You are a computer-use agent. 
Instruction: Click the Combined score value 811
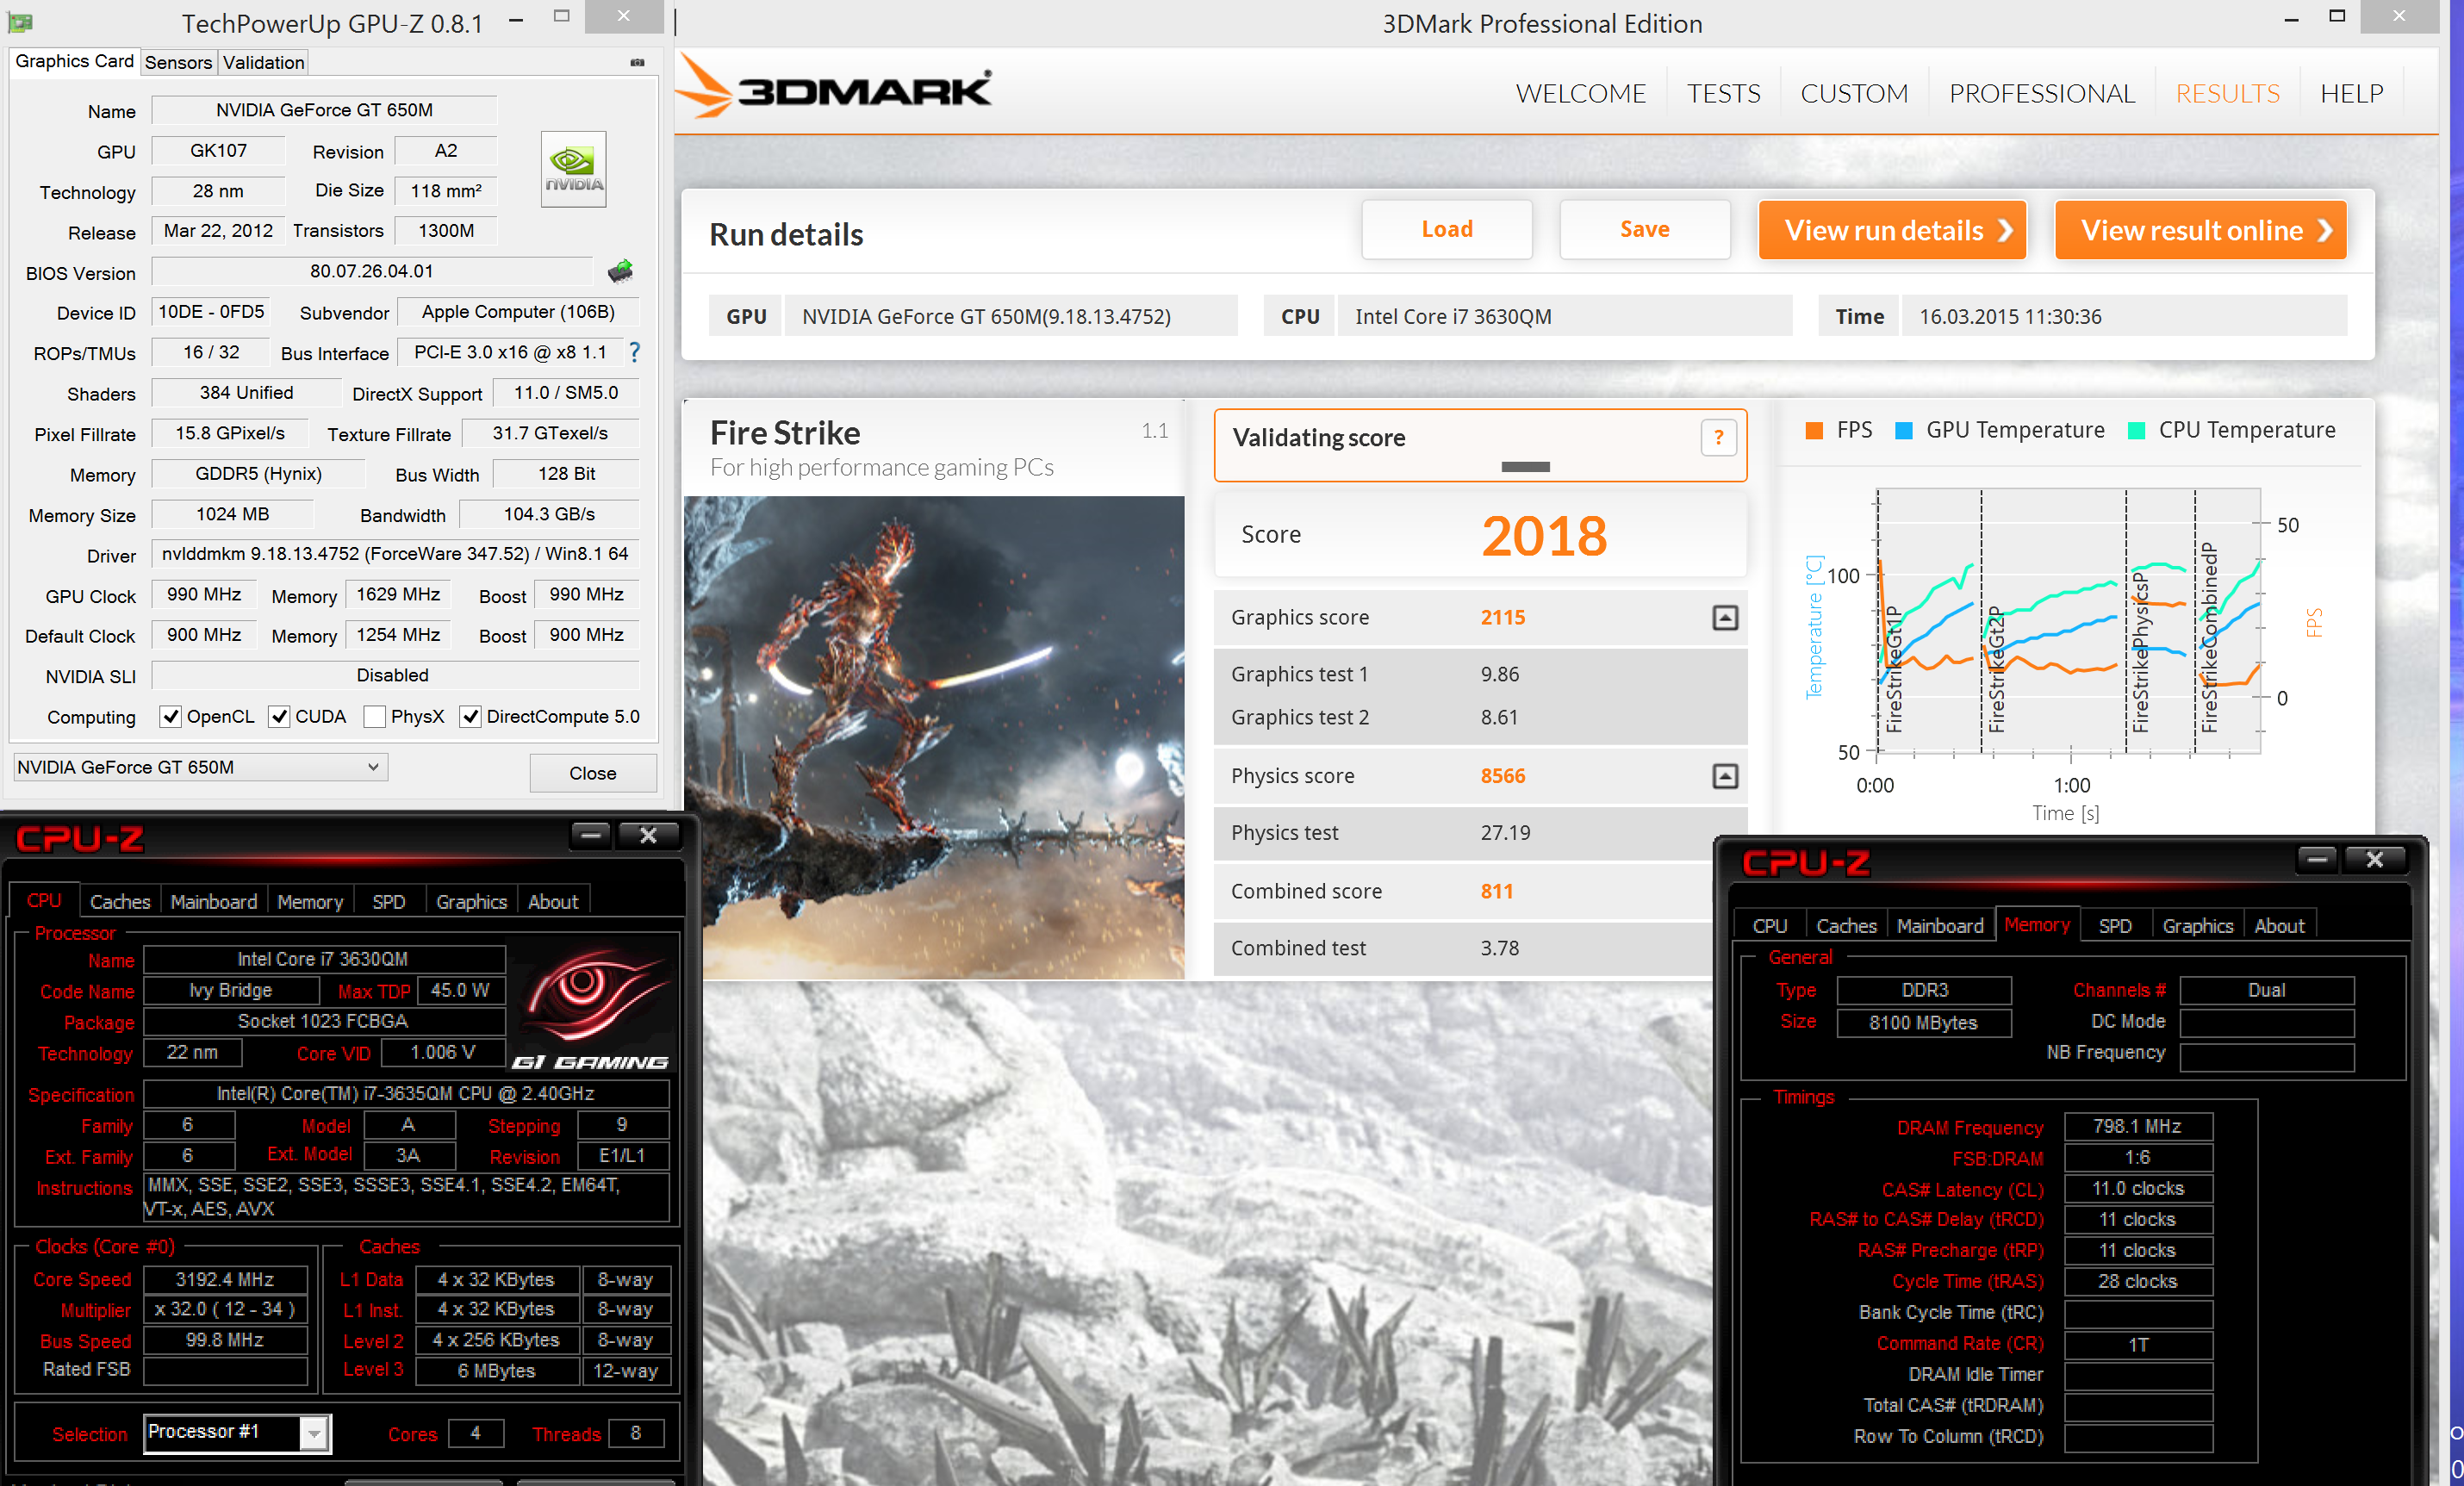1497,891
